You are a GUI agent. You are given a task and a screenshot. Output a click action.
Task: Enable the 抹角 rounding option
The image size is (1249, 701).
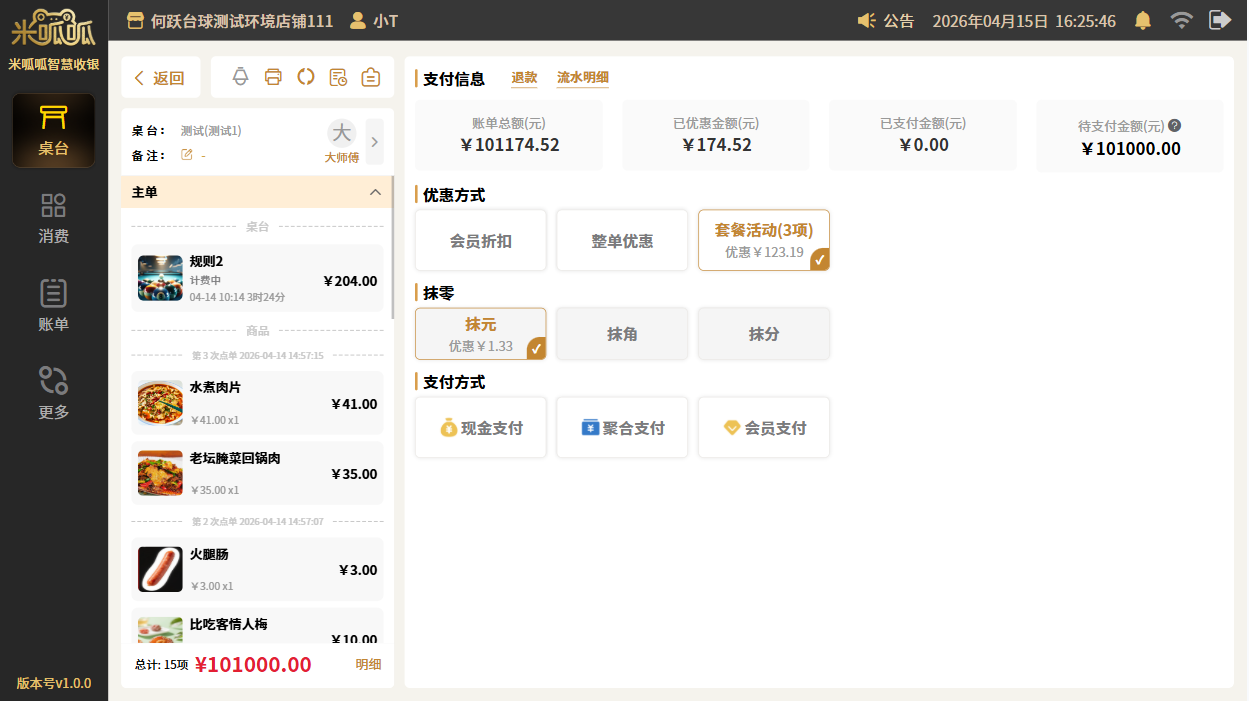[622, 334]
